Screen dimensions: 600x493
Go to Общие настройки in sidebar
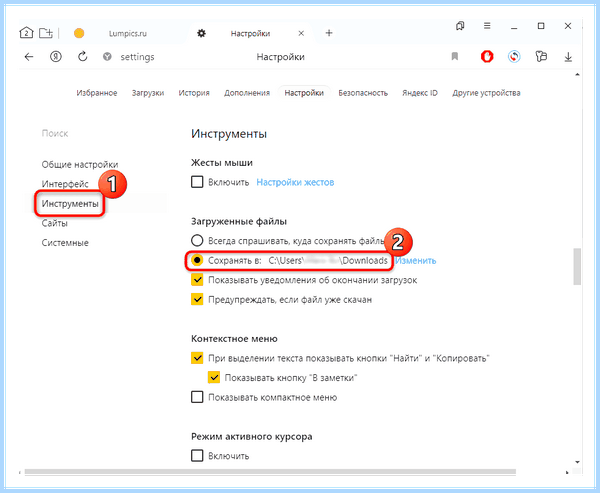80,165
